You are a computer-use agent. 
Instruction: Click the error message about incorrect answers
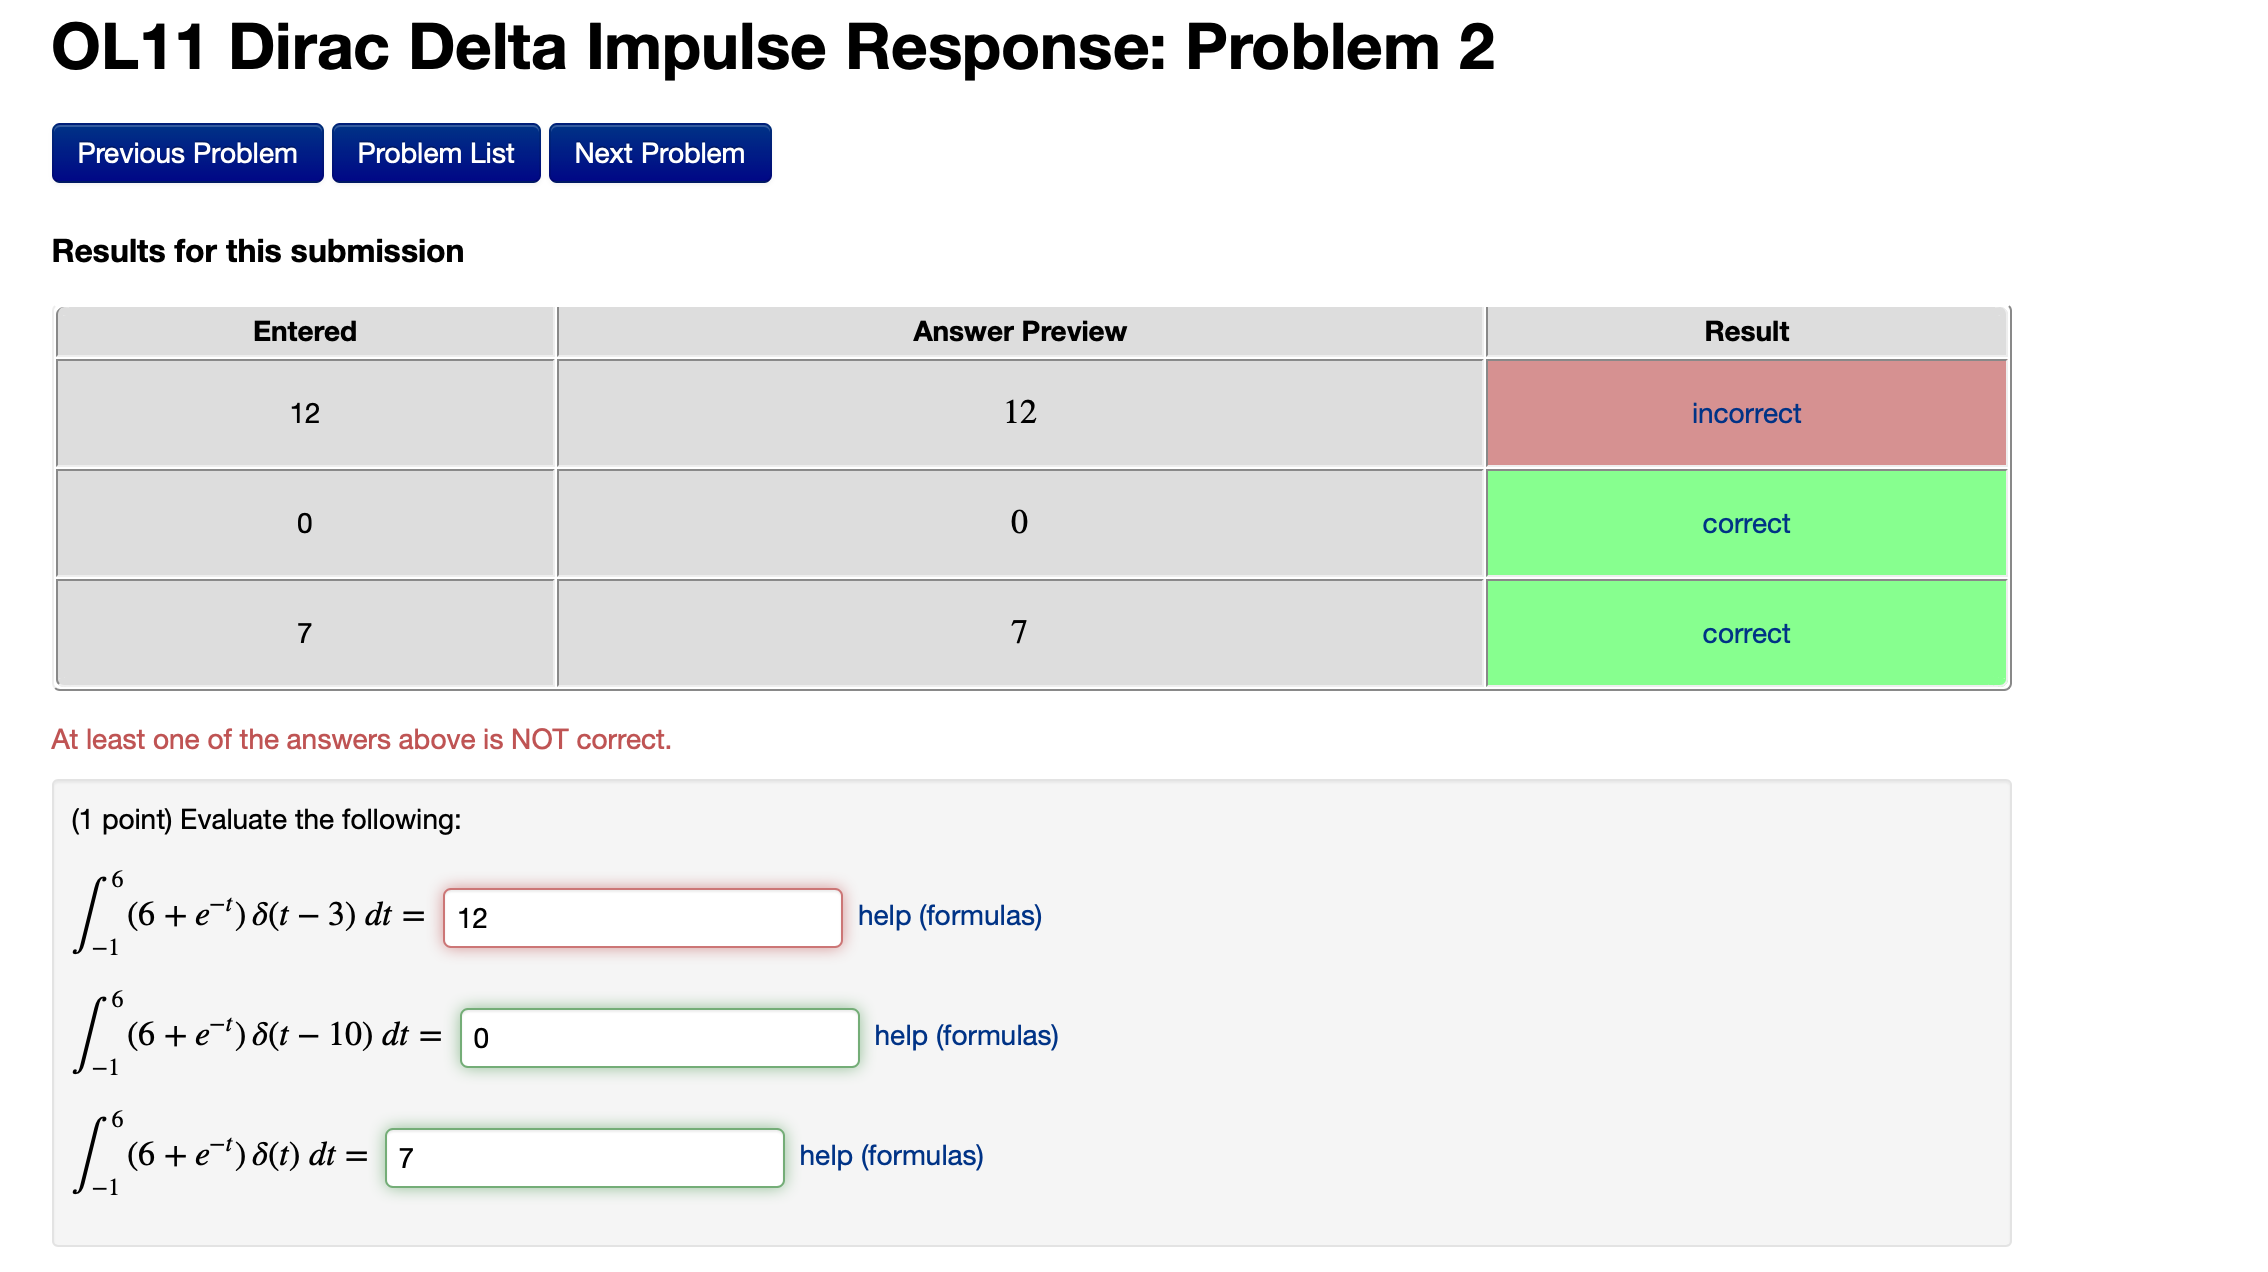[x=361, y=739]
